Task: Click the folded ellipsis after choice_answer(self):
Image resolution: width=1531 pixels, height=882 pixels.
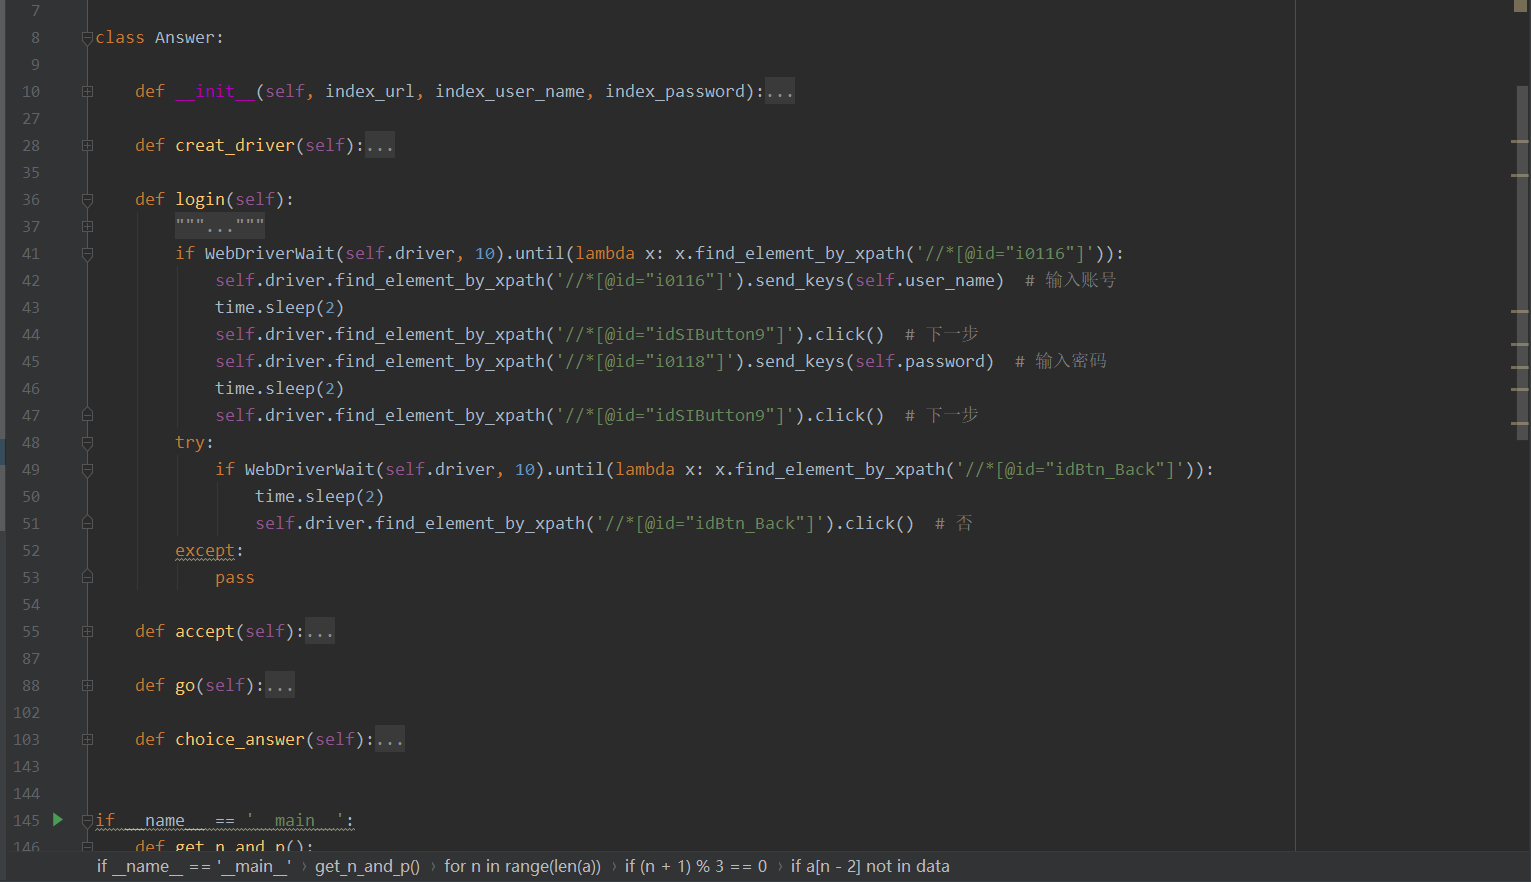Action: click(390, 740)
